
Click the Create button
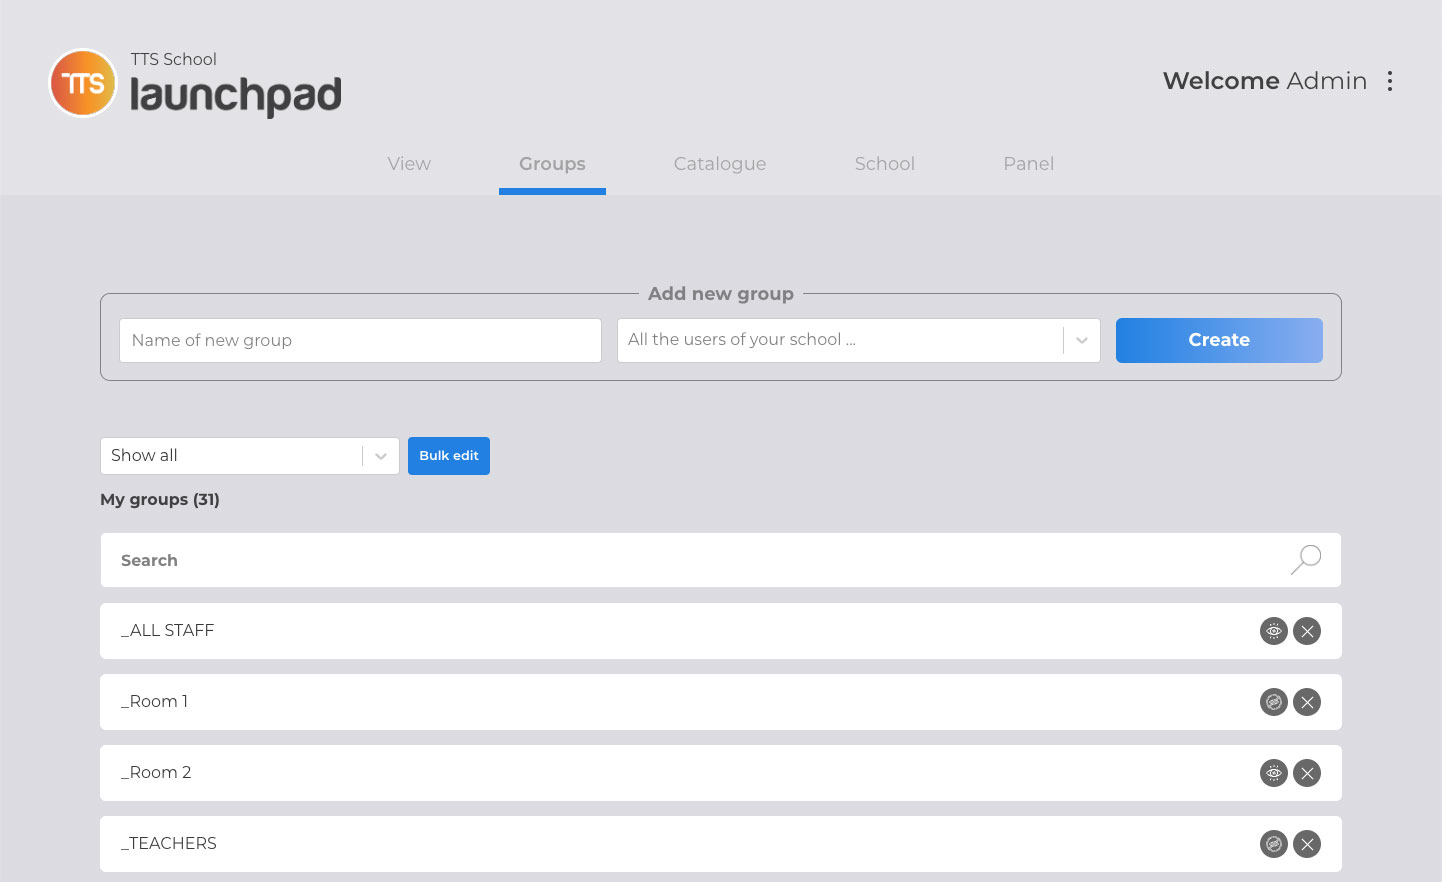[x=1219, y=340]
